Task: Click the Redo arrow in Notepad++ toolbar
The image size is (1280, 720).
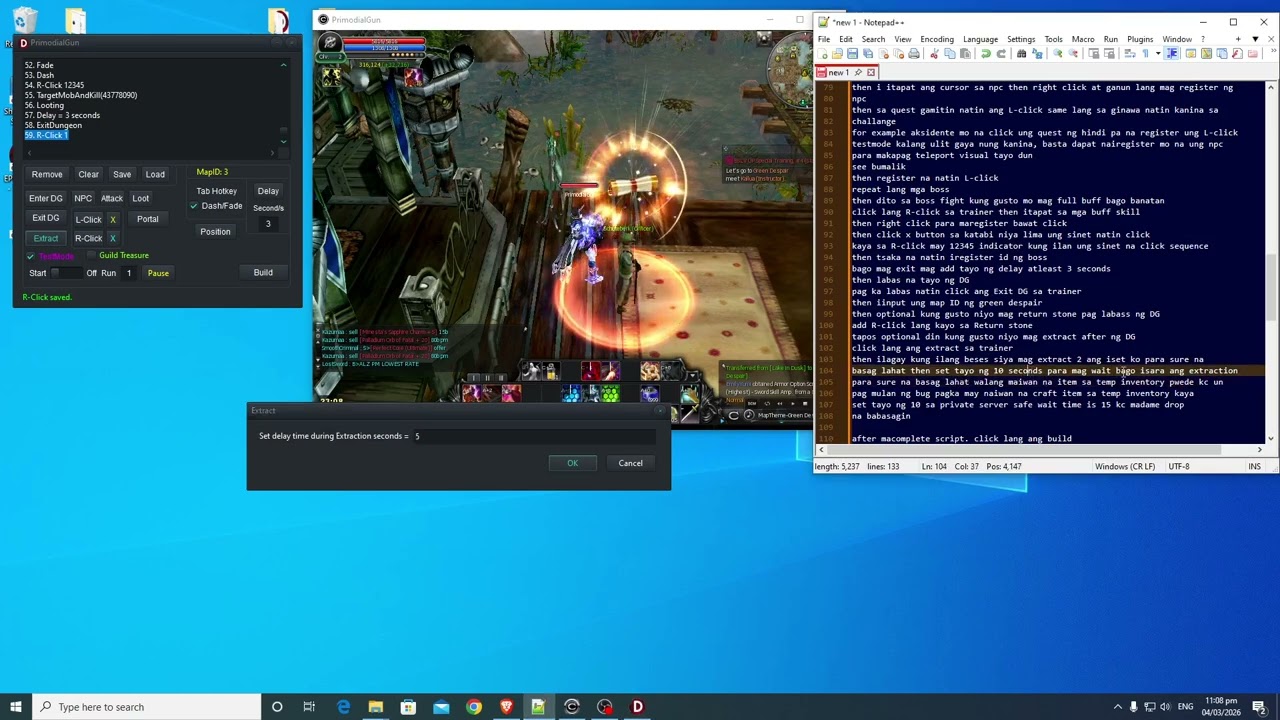Action: click(x=1002, y=53)
